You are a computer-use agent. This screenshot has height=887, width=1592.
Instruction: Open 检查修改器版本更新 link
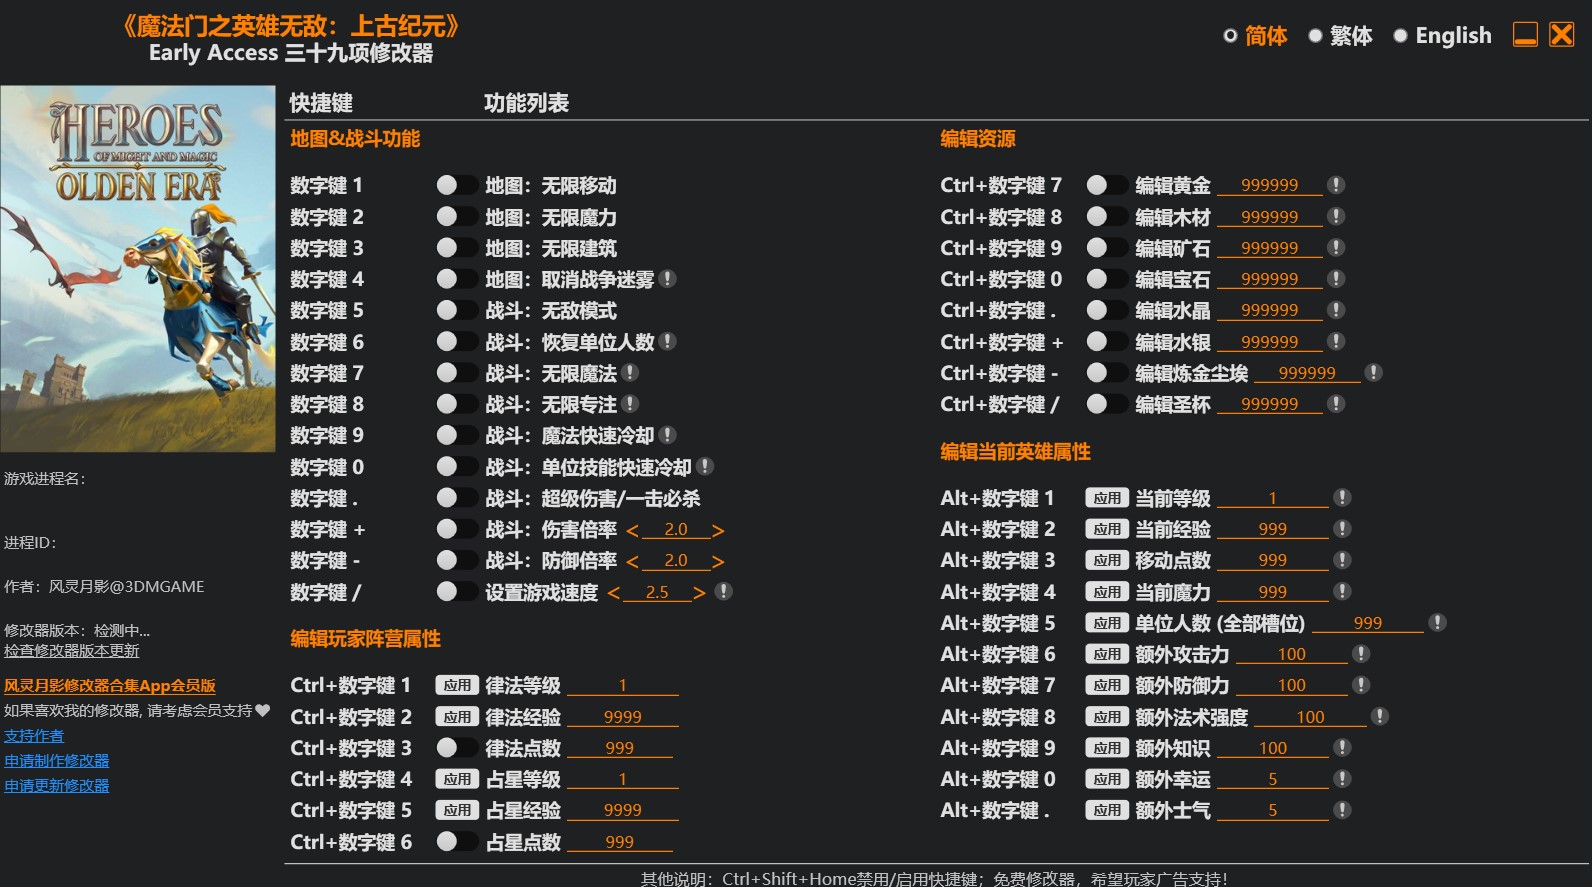(x=72, y=651)
